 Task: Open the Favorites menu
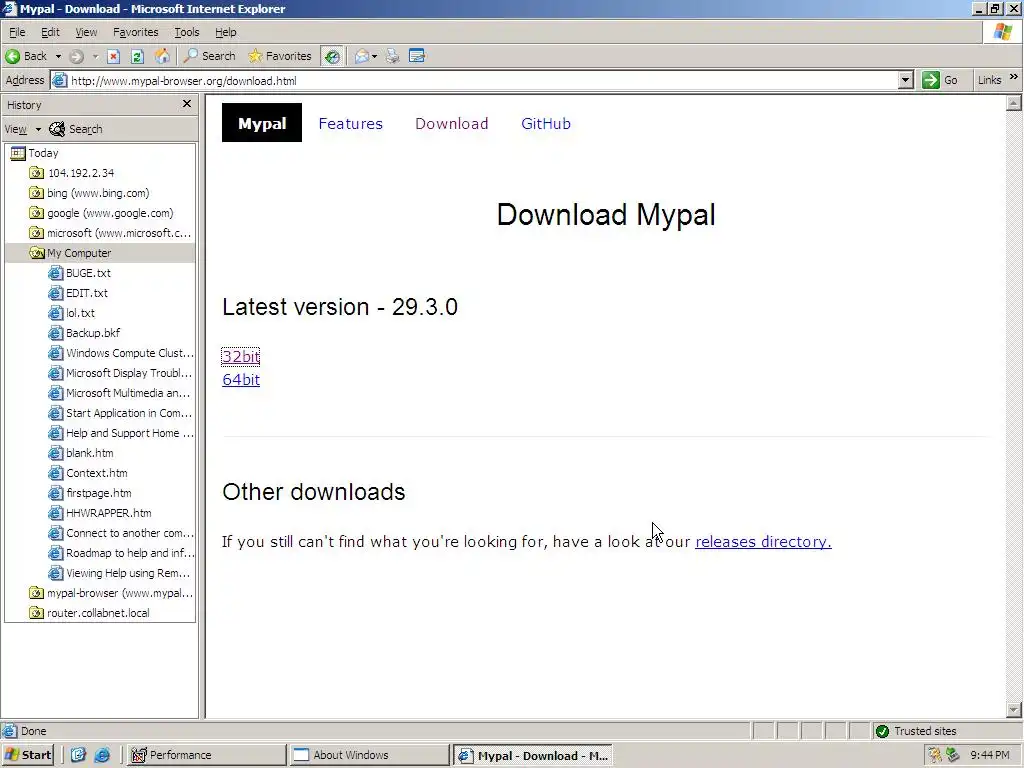click(135, 32)
